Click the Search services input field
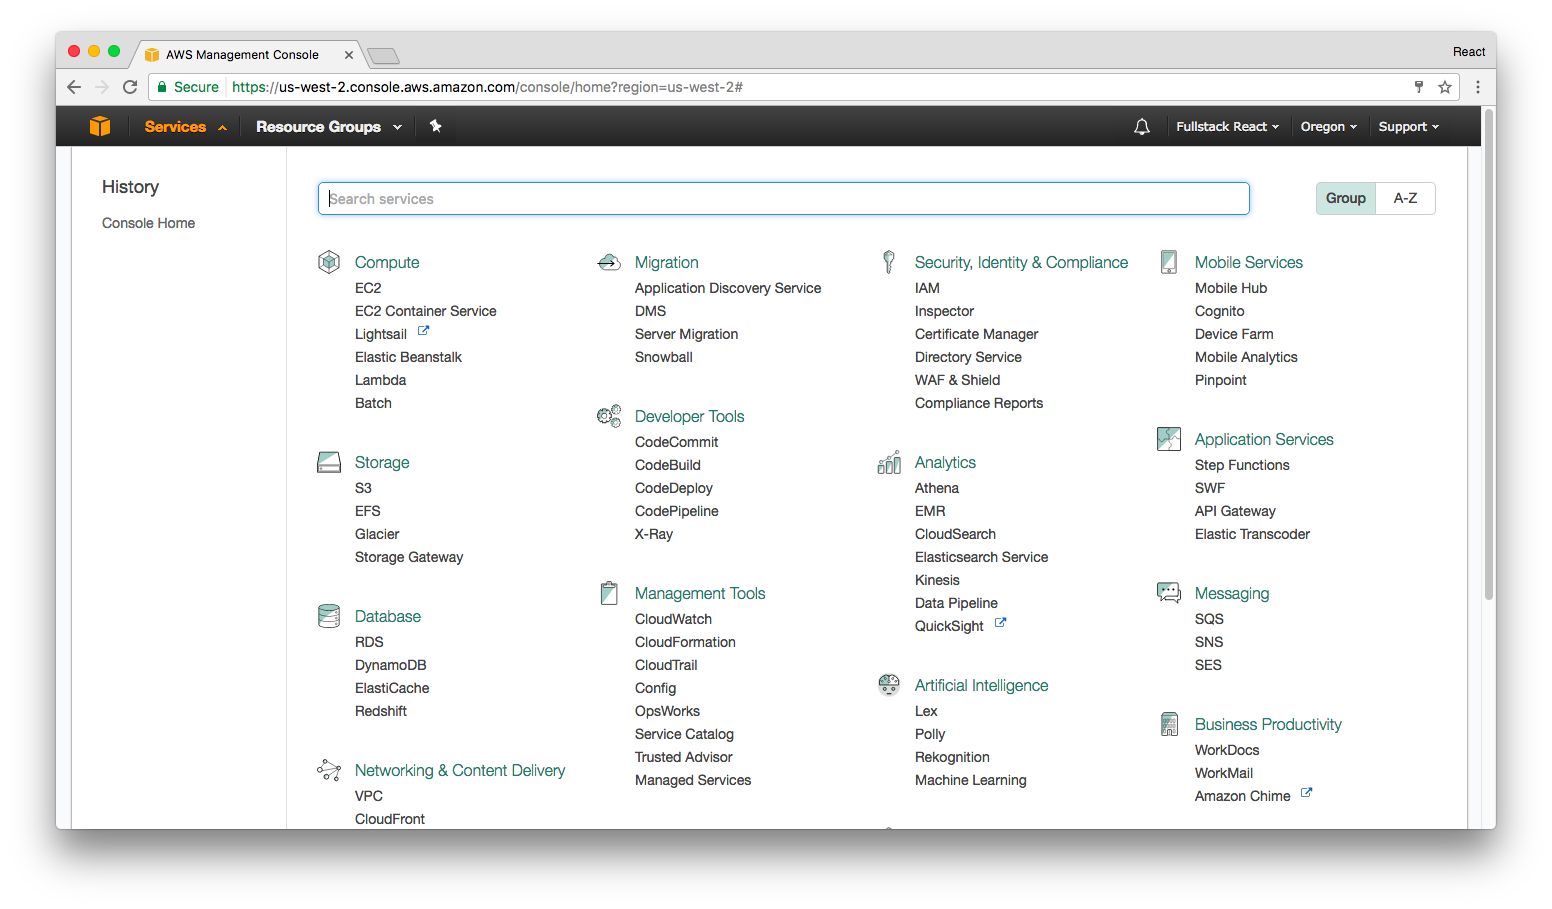Viewport: 1552px width, 909px height. pos(784,198)
